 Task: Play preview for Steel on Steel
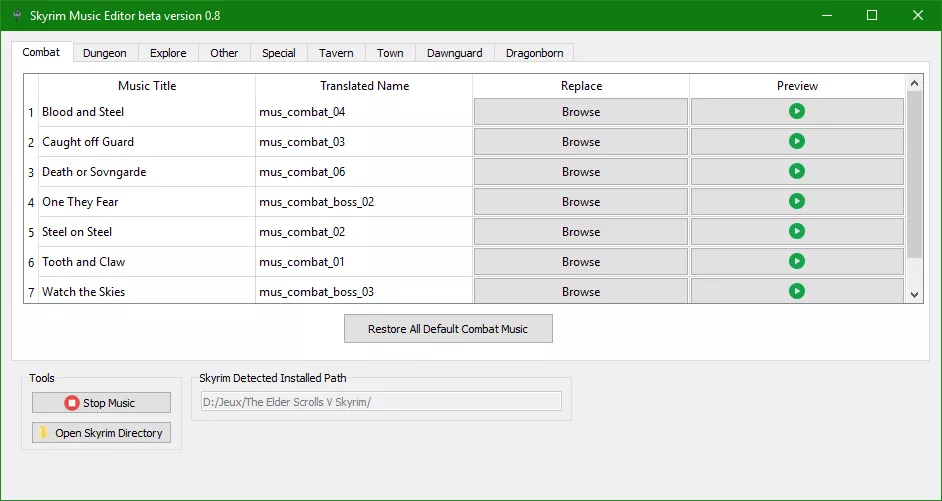pos(797,232)
